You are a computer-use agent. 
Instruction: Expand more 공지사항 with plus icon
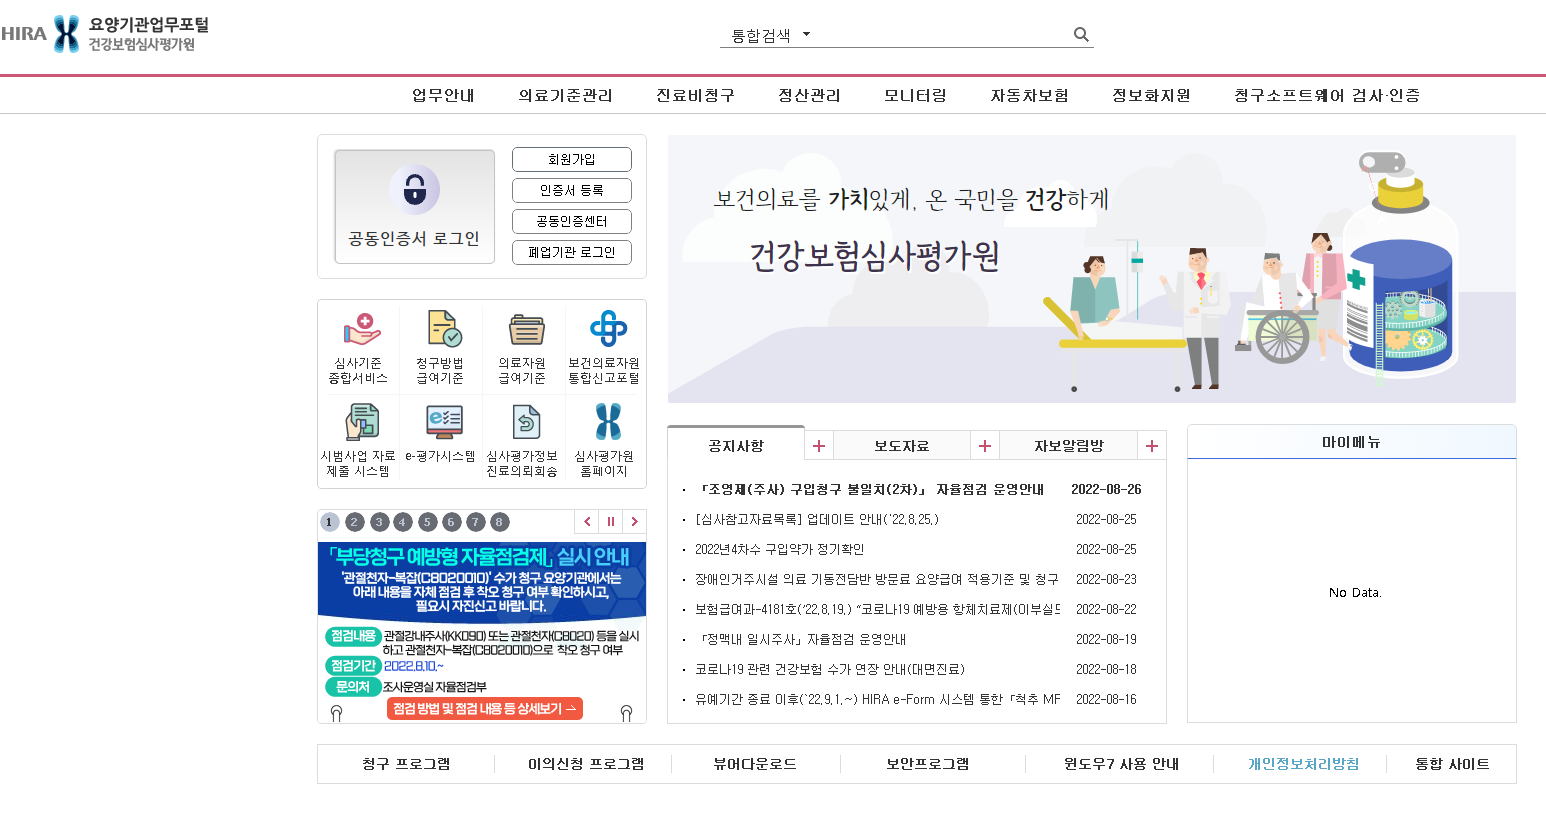(x=819, y=446)
